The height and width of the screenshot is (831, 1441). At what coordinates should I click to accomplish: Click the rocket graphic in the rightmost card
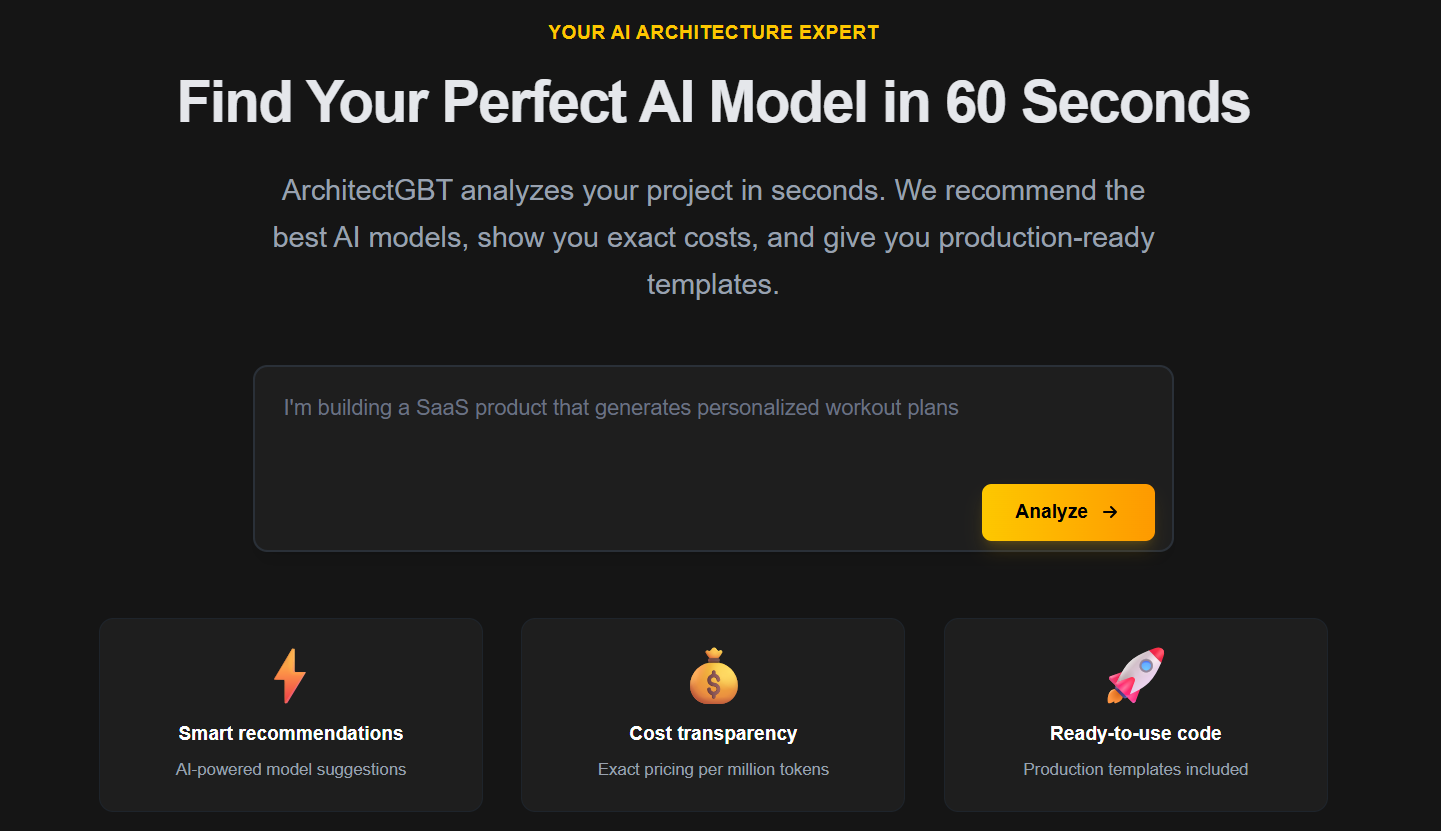click(x=1135, y=675)
